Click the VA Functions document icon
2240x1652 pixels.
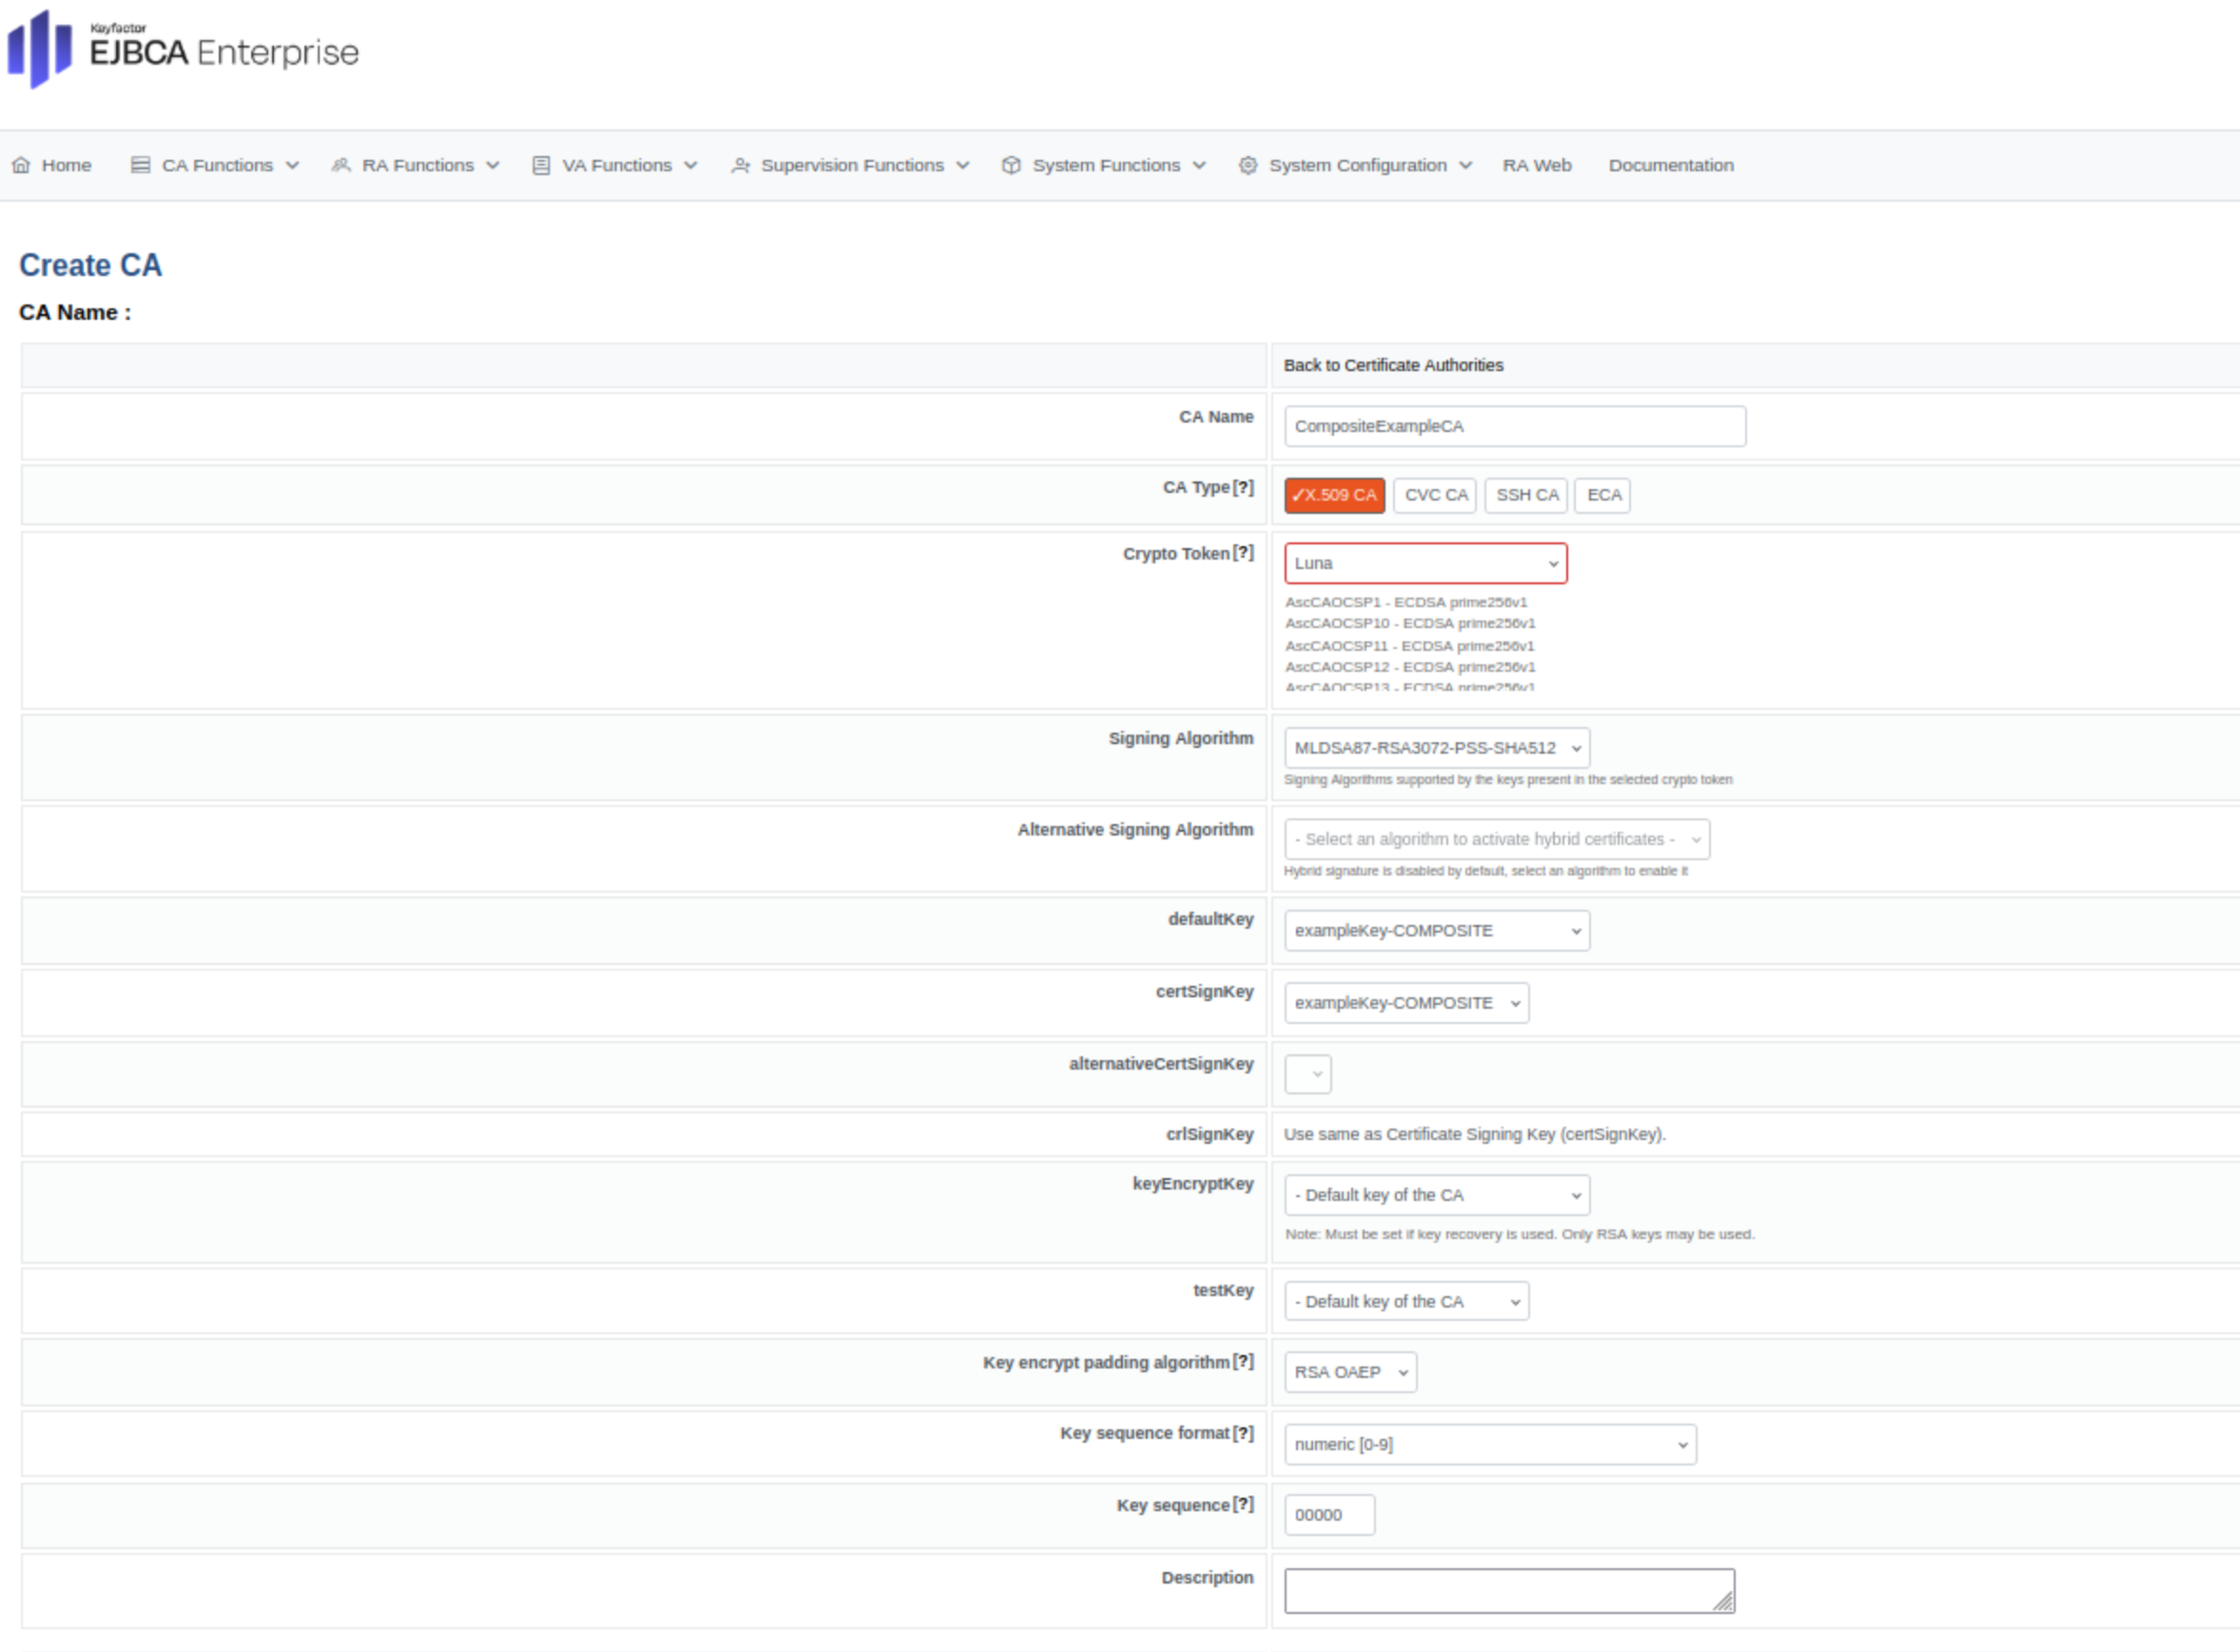[541, 165]
